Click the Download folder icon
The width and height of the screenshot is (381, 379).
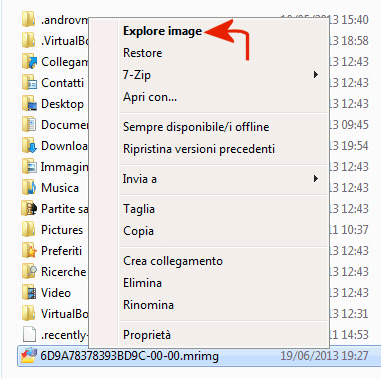point(29,146)
